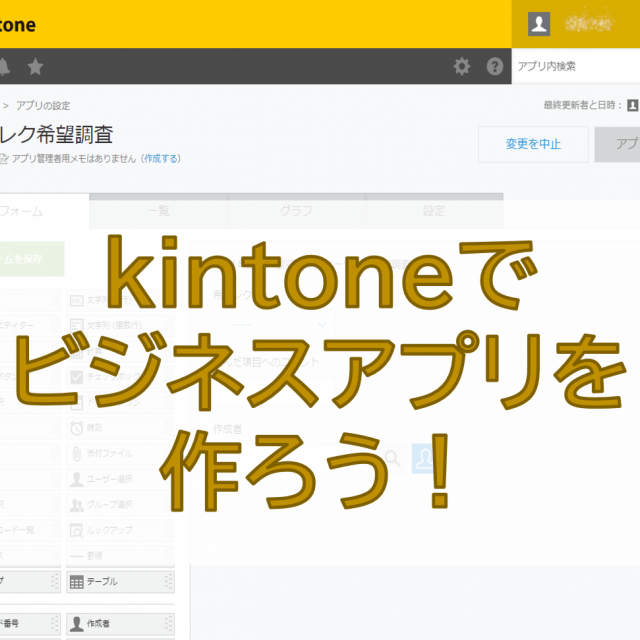The image size is (640, 640).
Task: Click the アプリ内検索 search field
Action: (576, 66)
